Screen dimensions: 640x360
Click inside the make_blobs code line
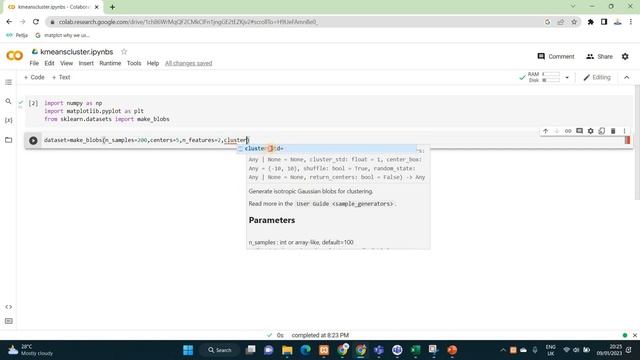(146, 140)
